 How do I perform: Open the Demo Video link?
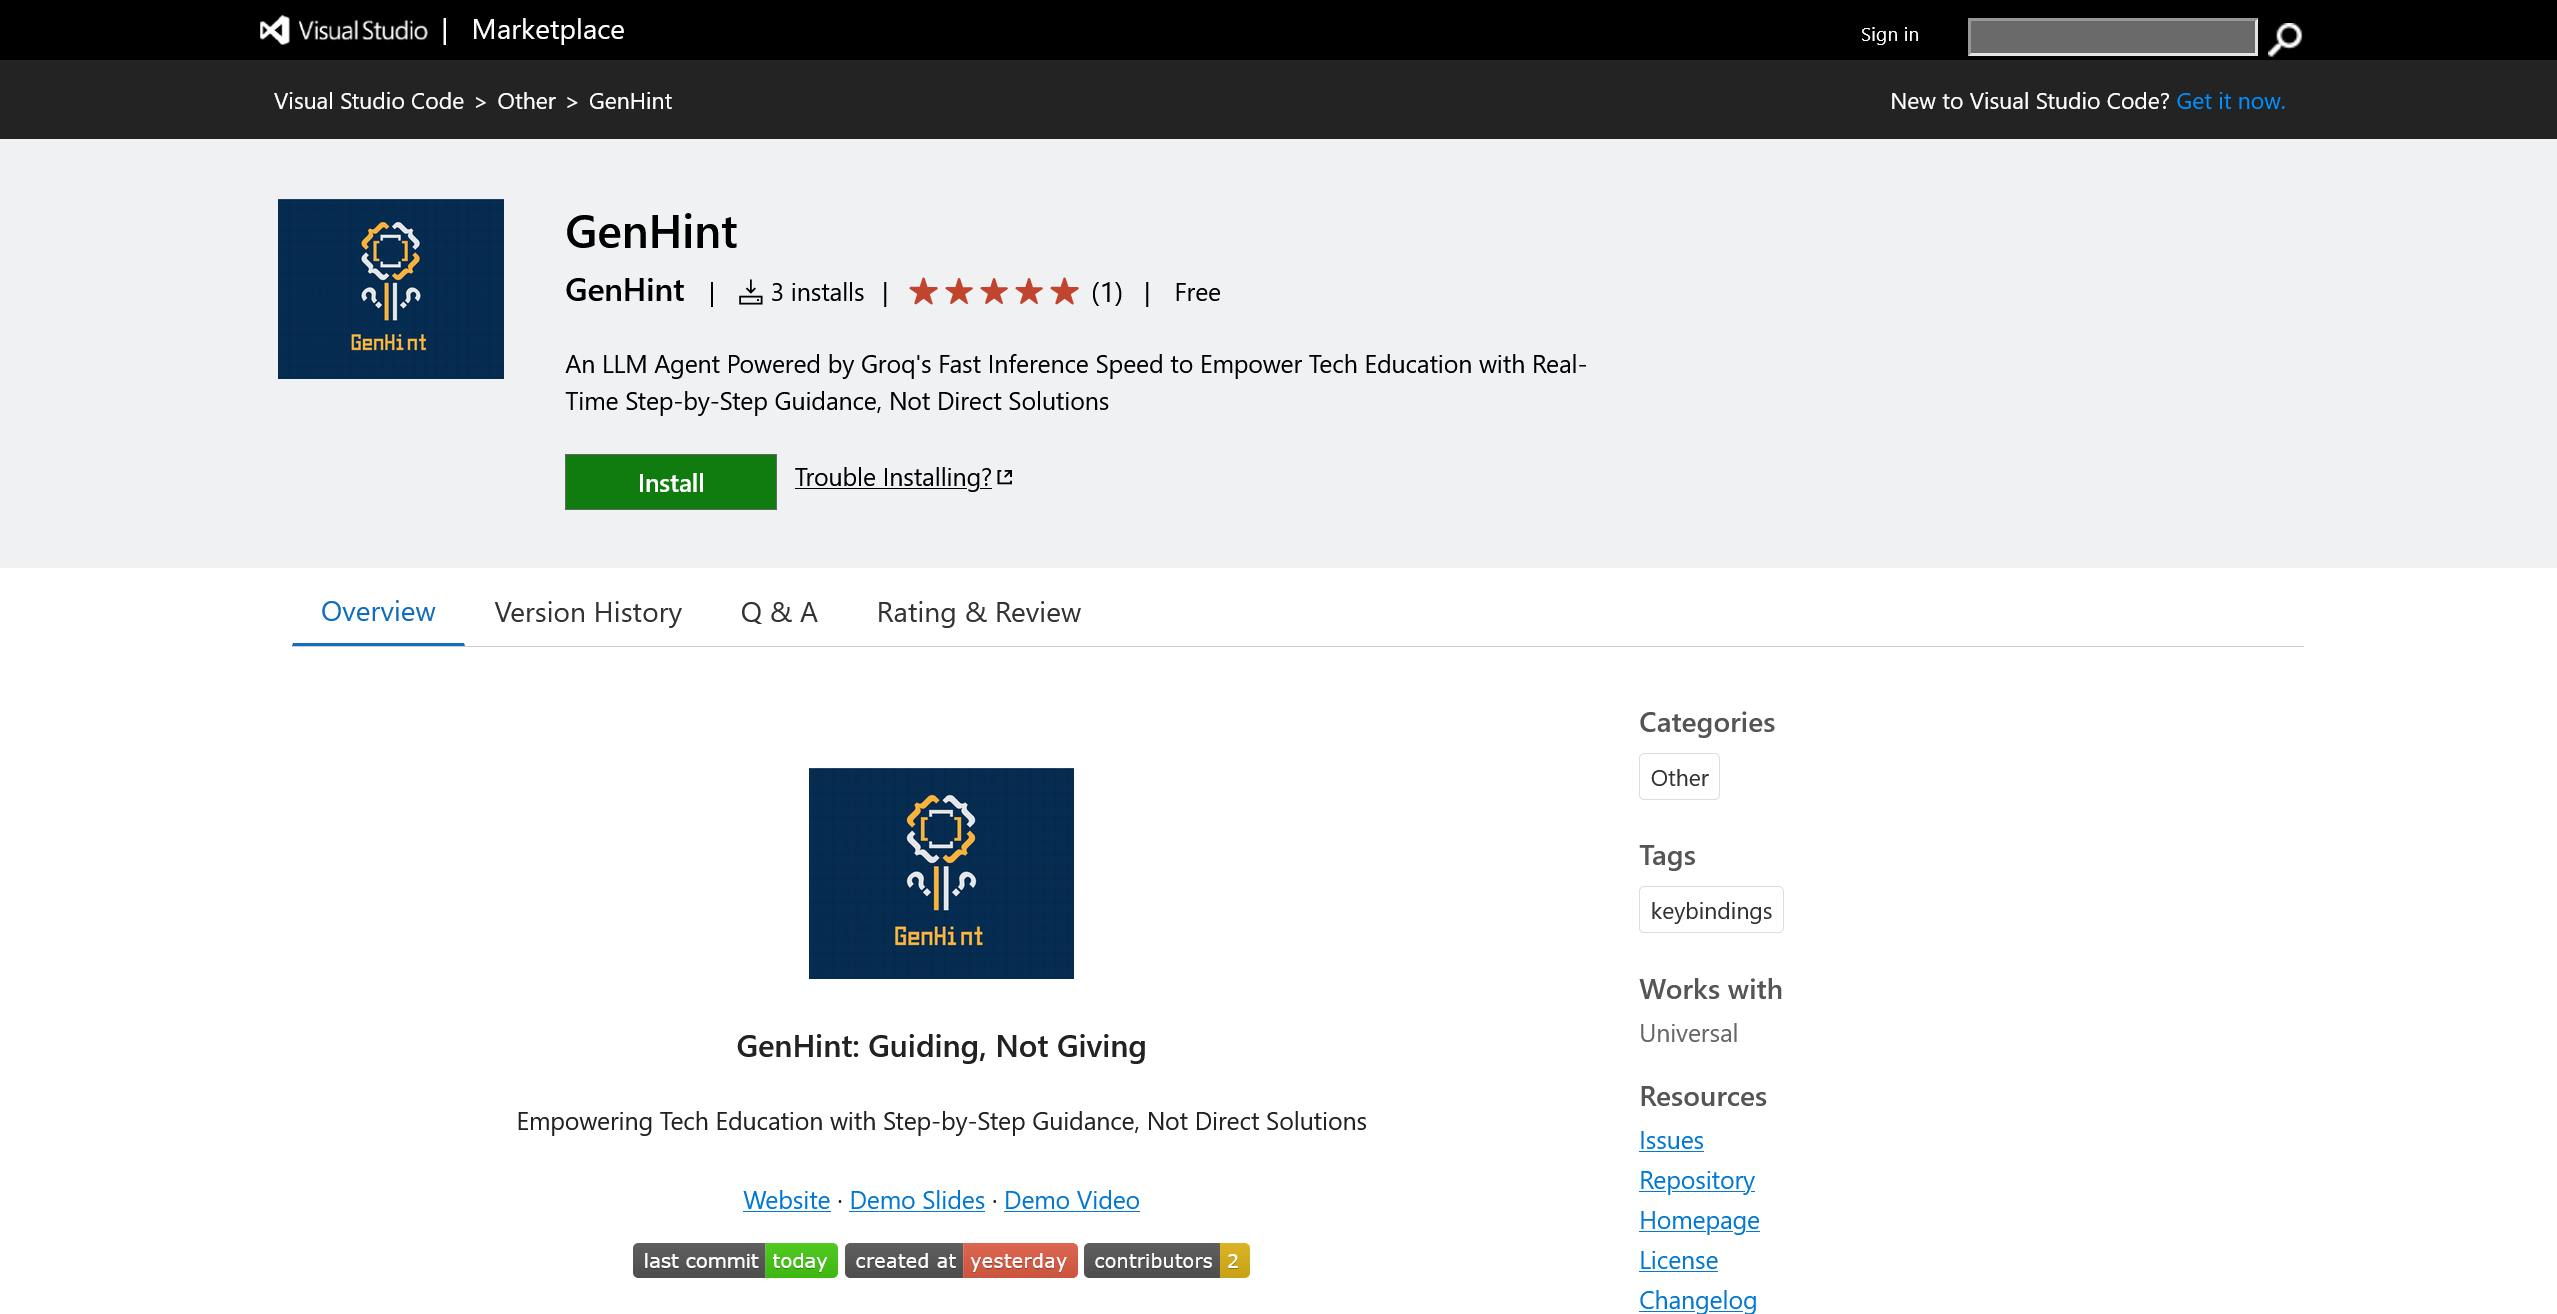tap(1071, 1200)
